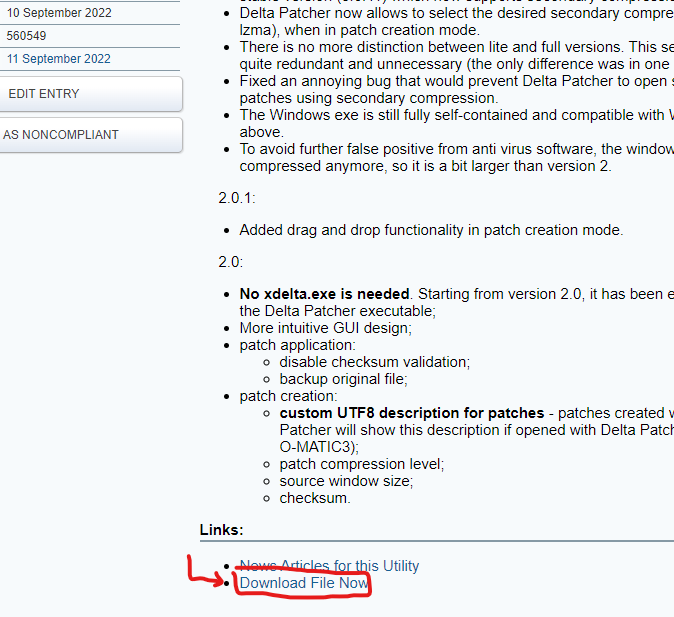Click 'Fixed an annoying bug' bullet text
Viewport: 674px width, 617px height.
click(456, 89)
